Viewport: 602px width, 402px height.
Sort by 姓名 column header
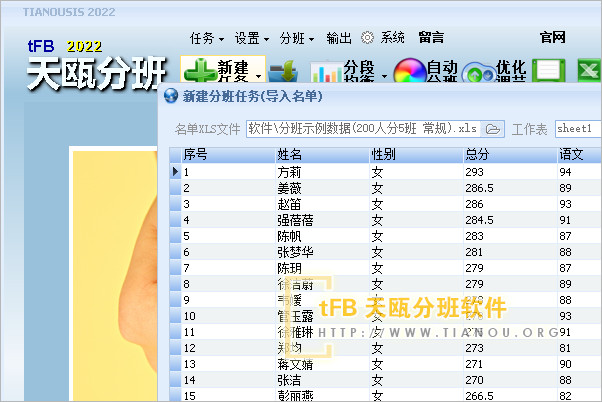click(322, 155)
